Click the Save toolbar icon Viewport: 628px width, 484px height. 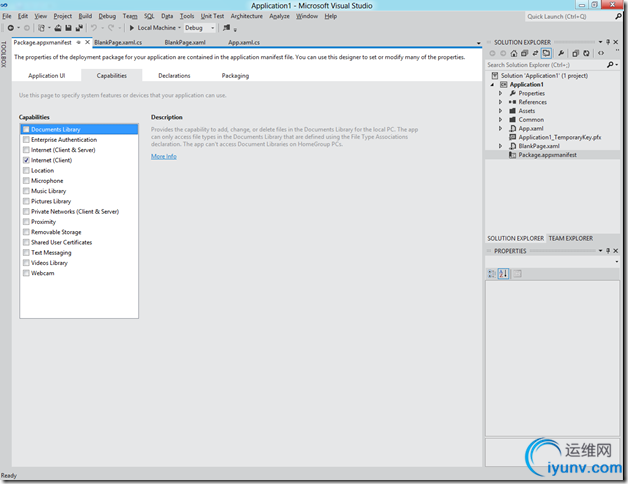(x=68, y=28)
